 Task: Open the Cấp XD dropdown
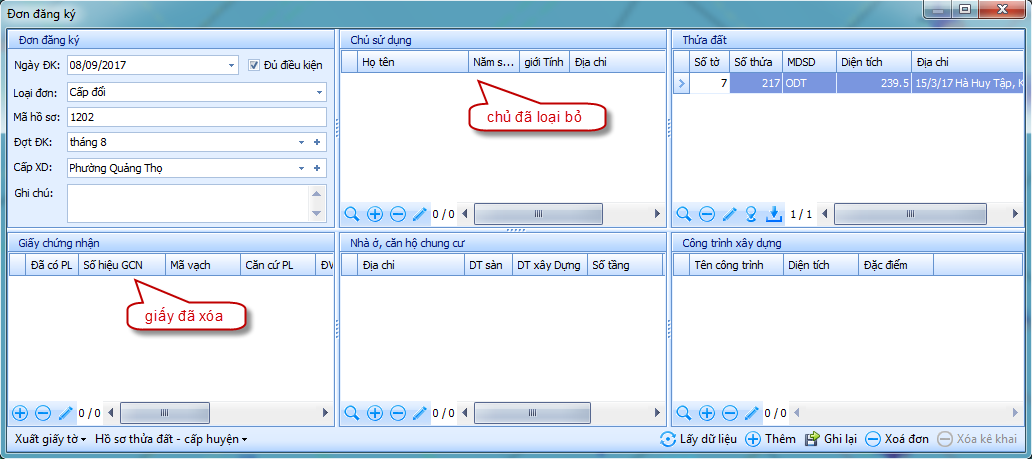tap(301, 168)
